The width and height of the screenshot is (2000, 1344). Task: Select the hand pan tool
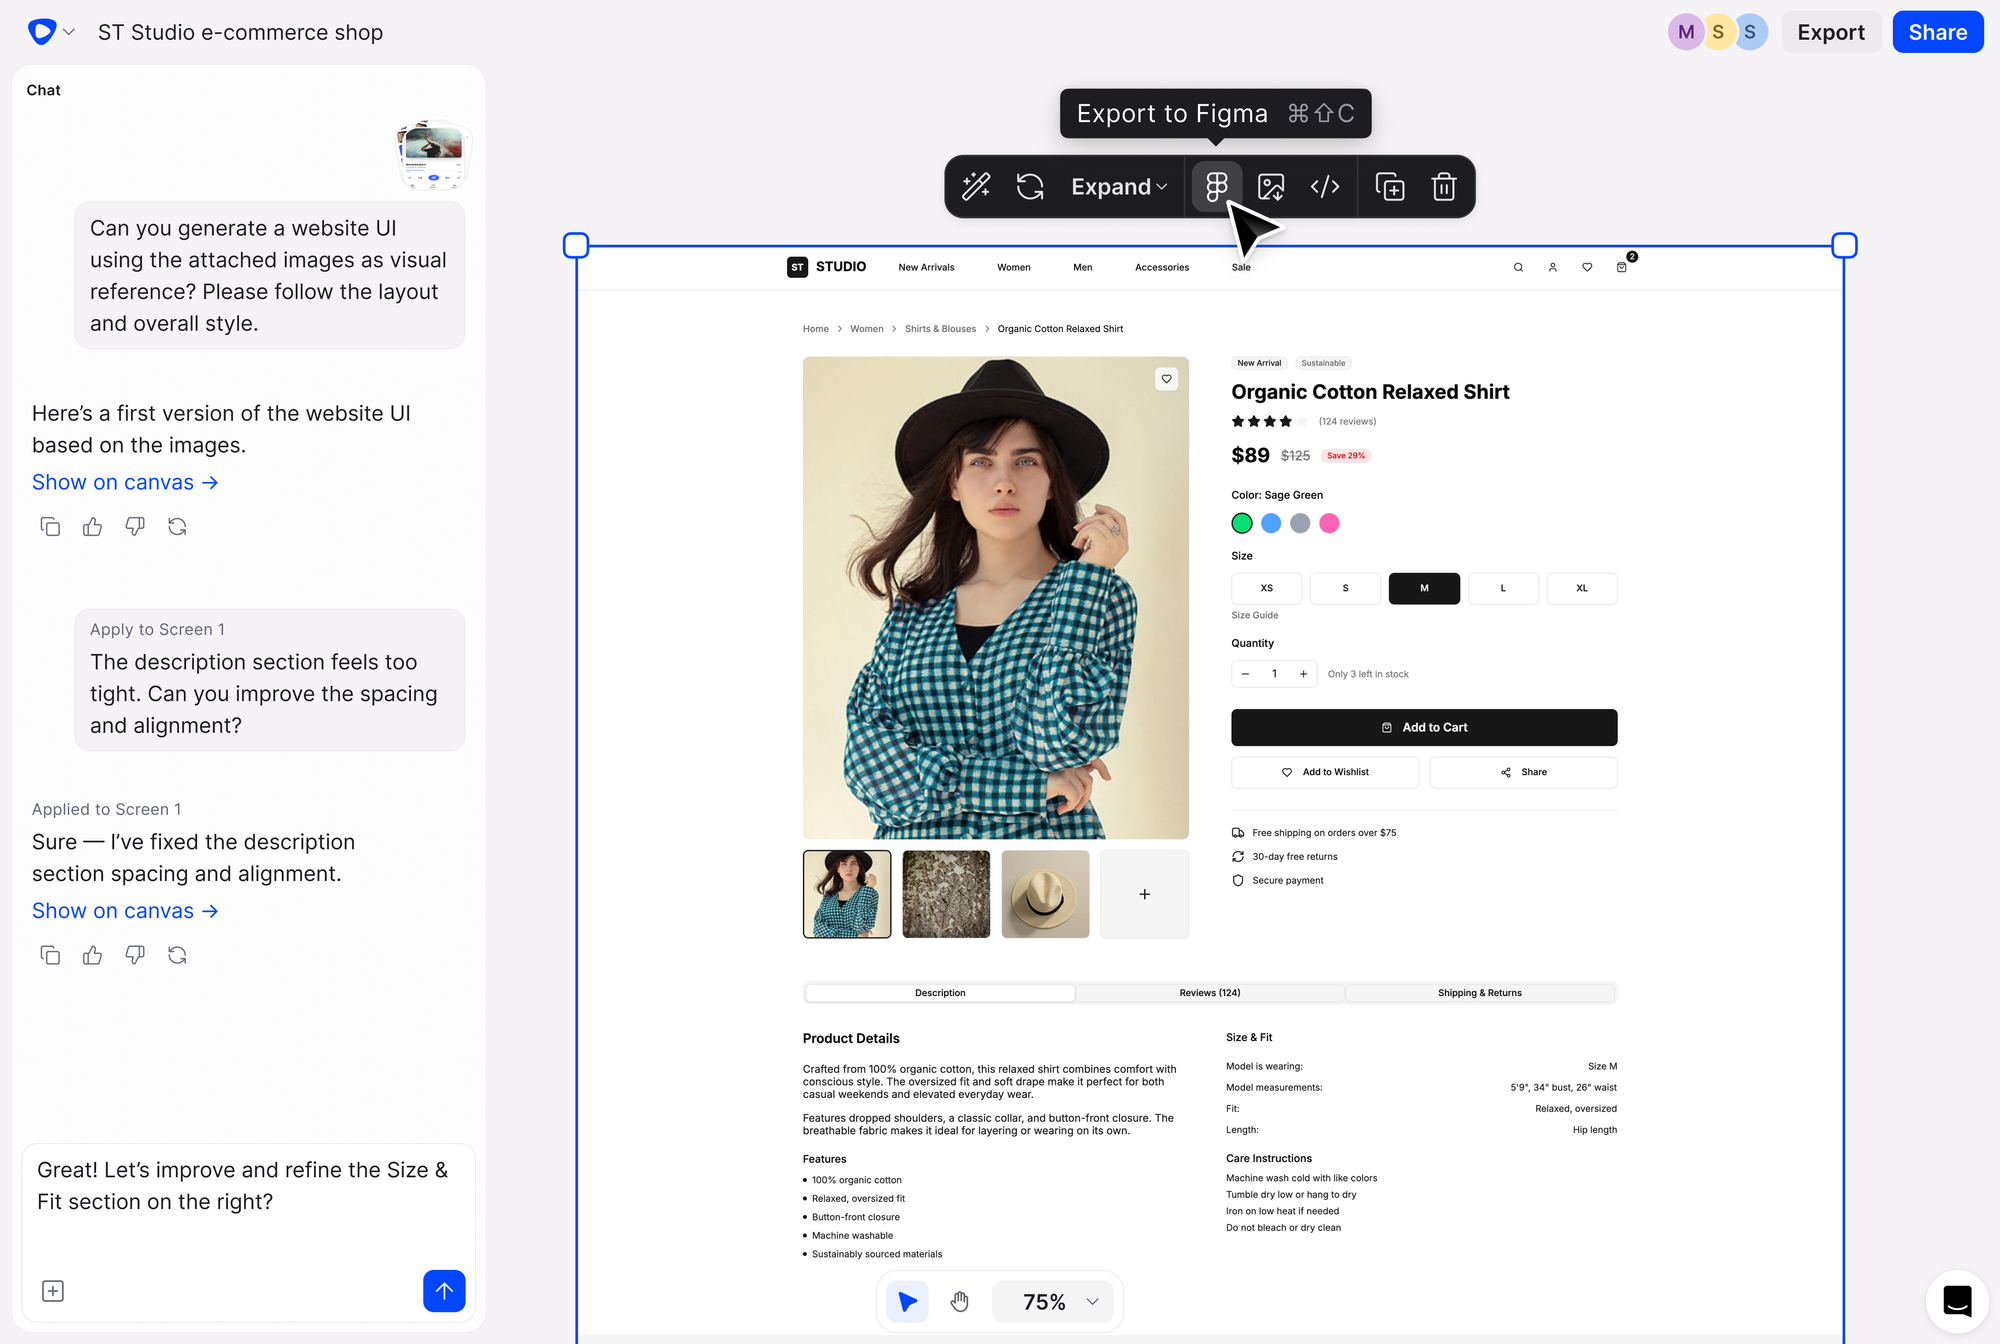click(959, 1301)
